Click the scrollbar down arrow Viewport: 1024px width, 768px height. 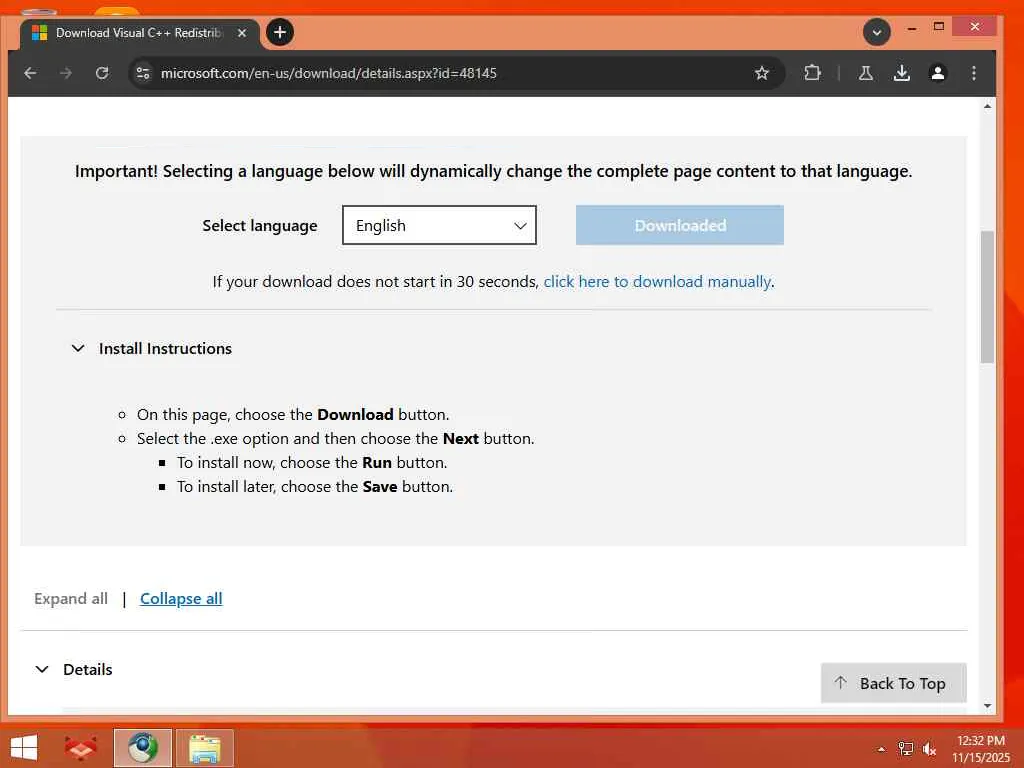[987, 706]
